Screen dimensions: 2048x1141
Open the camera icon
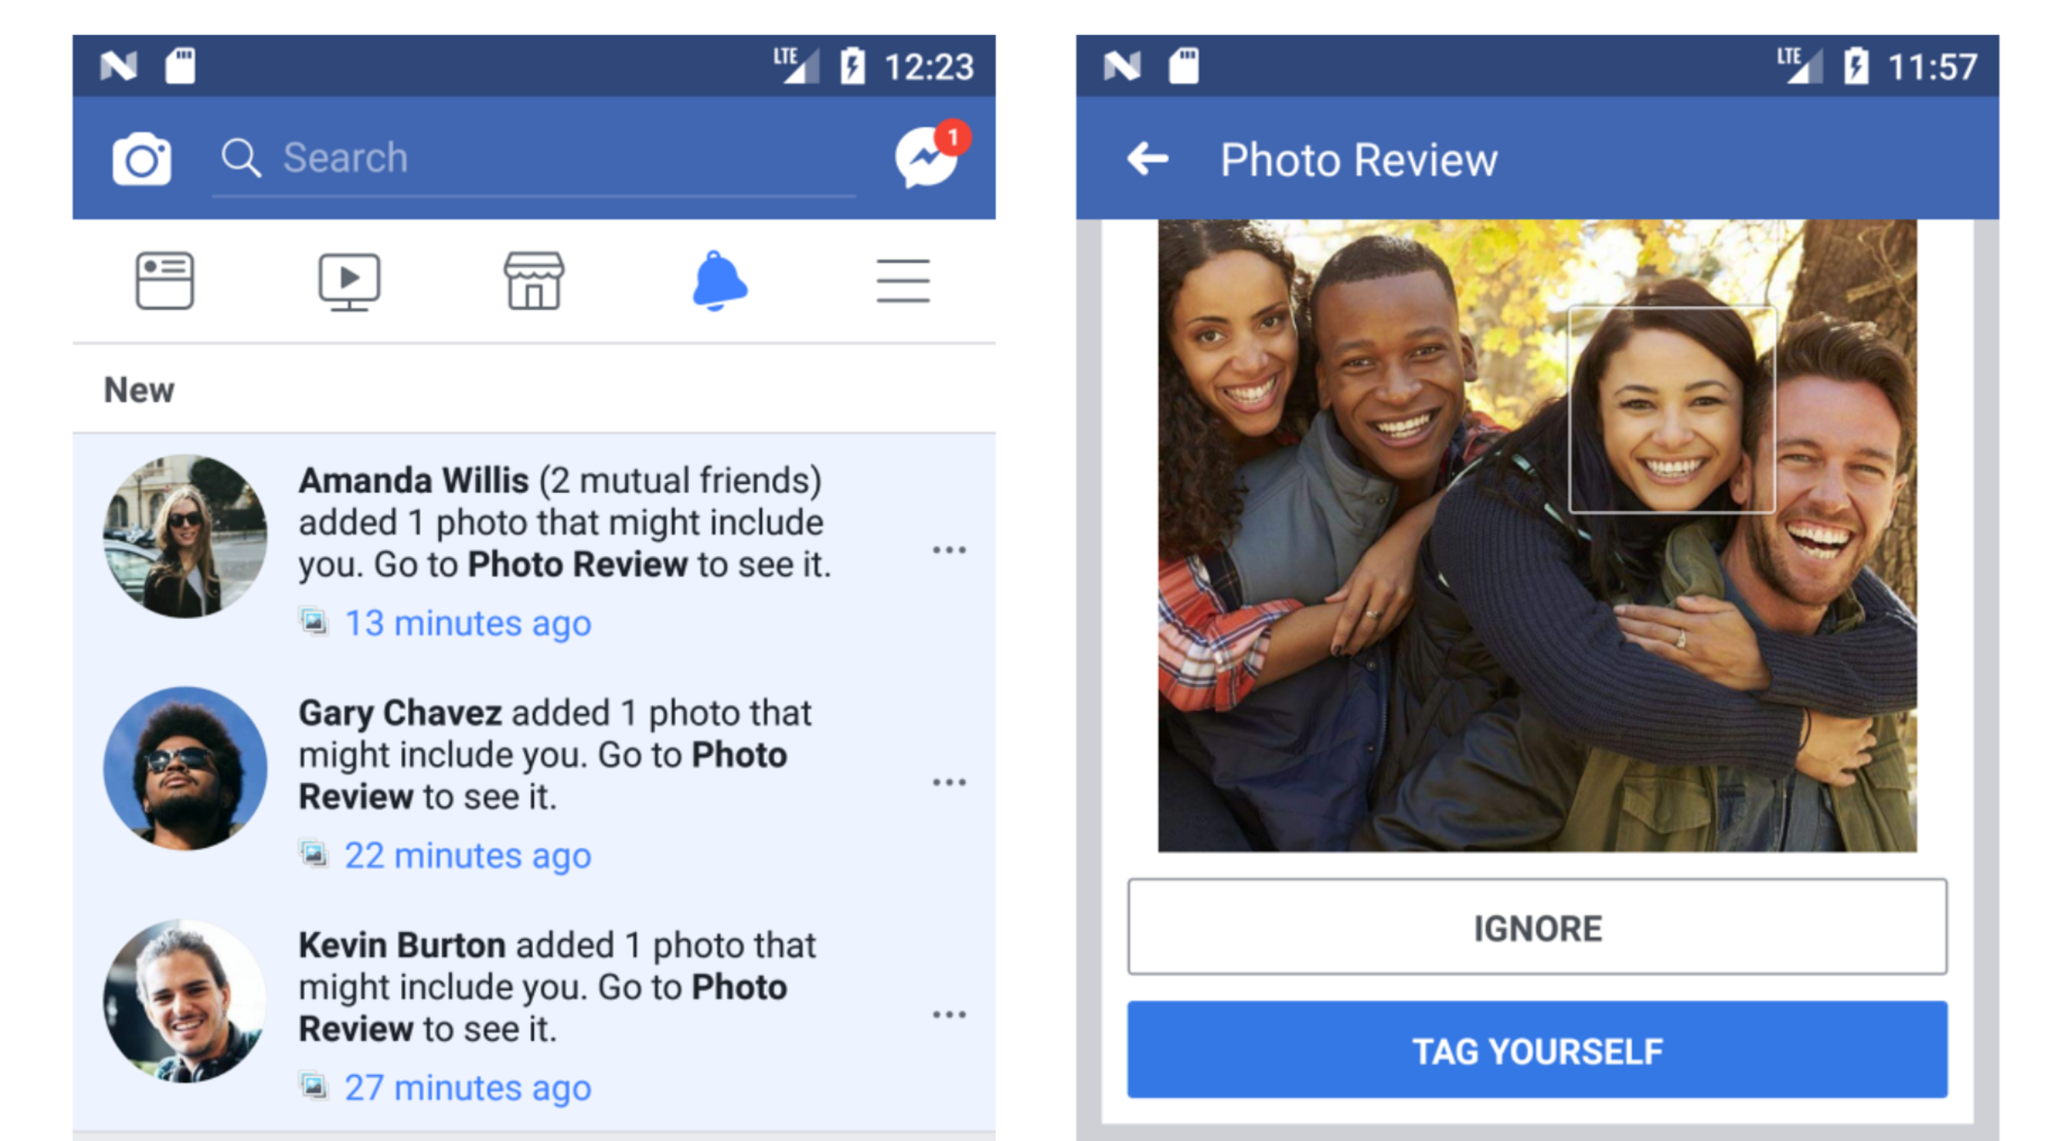(x=140, y=159)
